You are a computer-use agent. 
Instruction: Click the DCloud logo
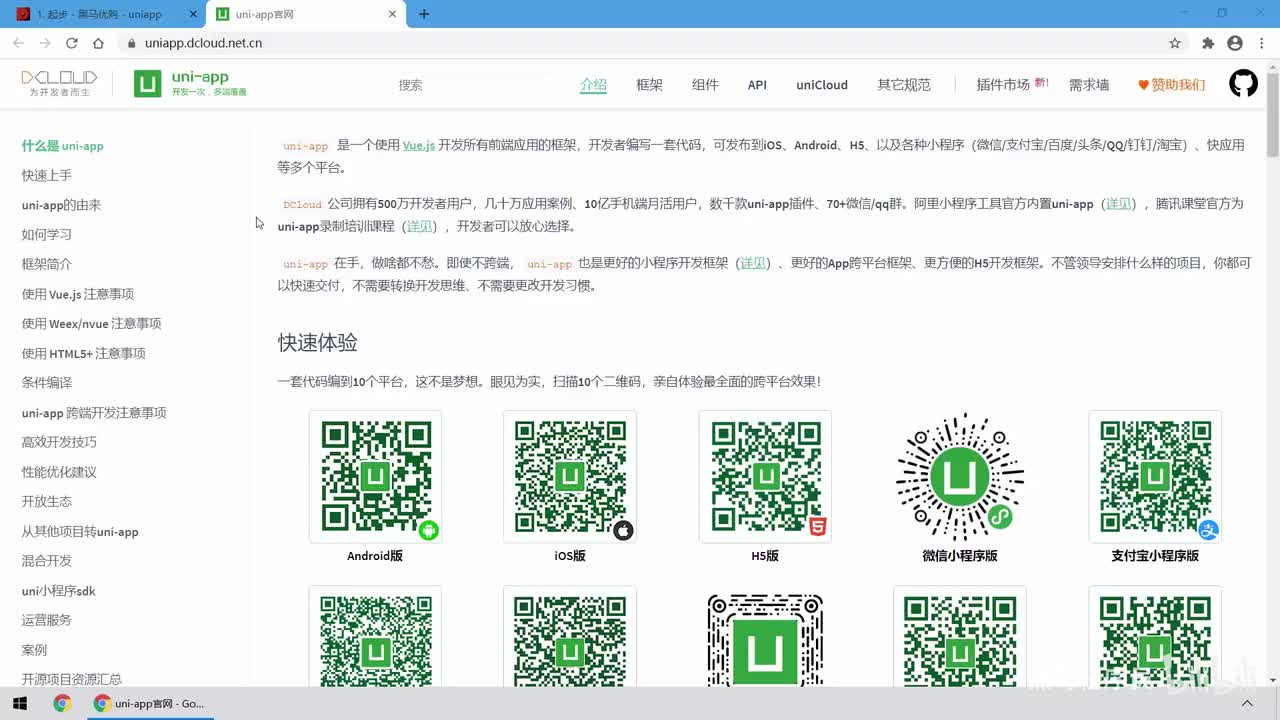(x=60, y=84)
